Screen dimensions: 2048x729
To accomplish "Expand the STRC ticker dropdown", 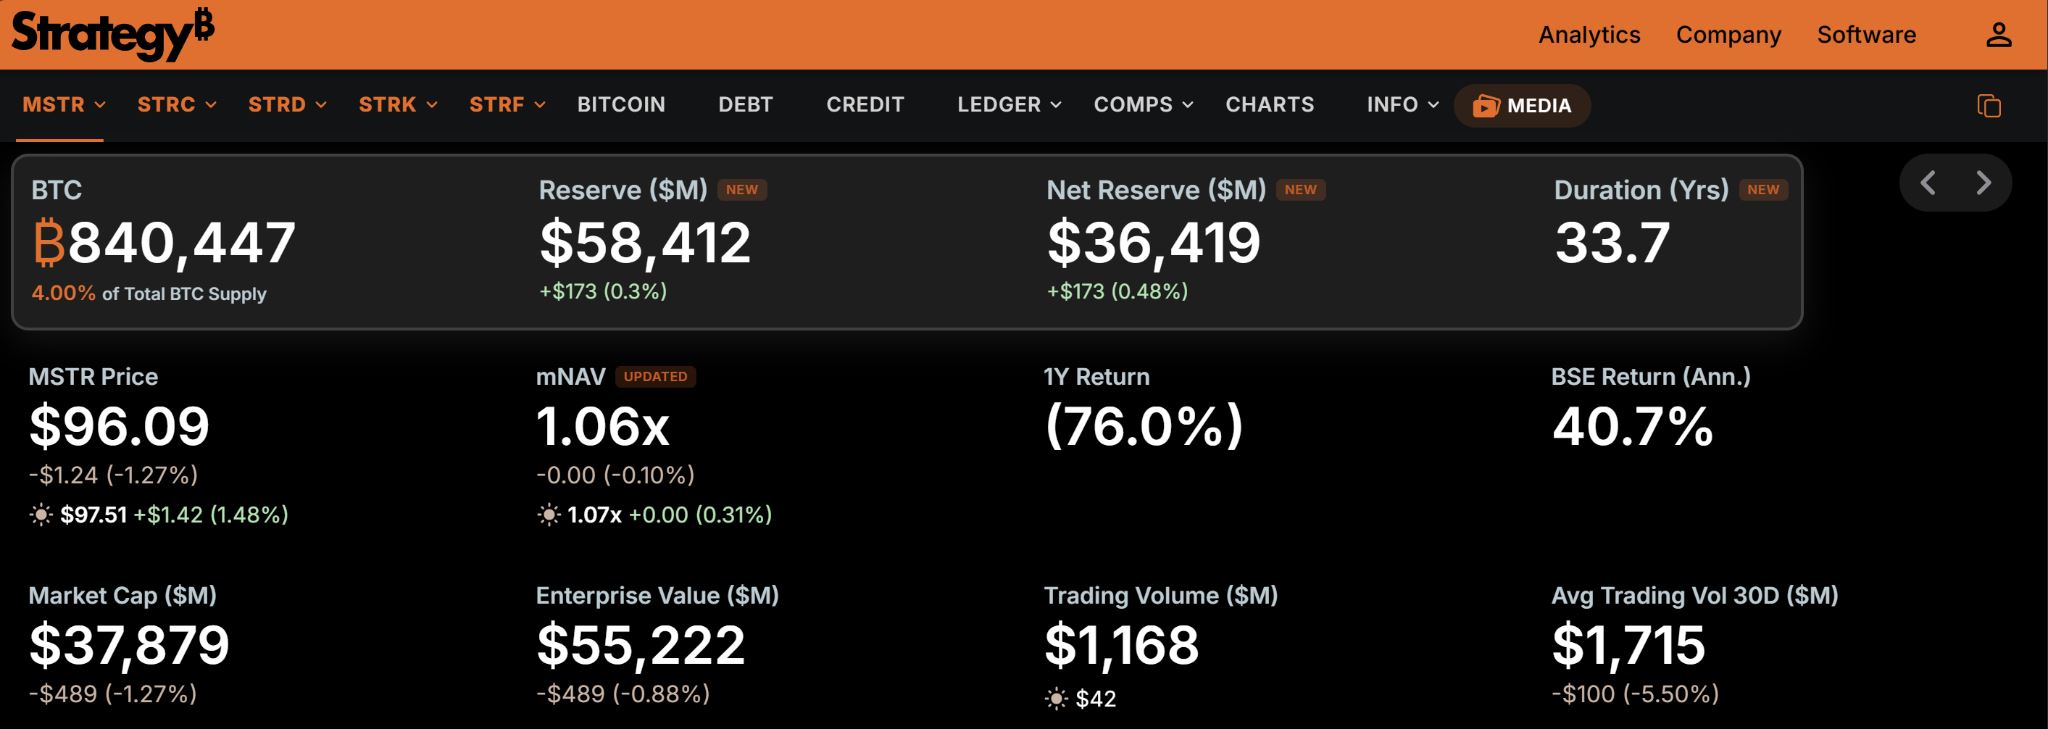I will tap(177, 104).
